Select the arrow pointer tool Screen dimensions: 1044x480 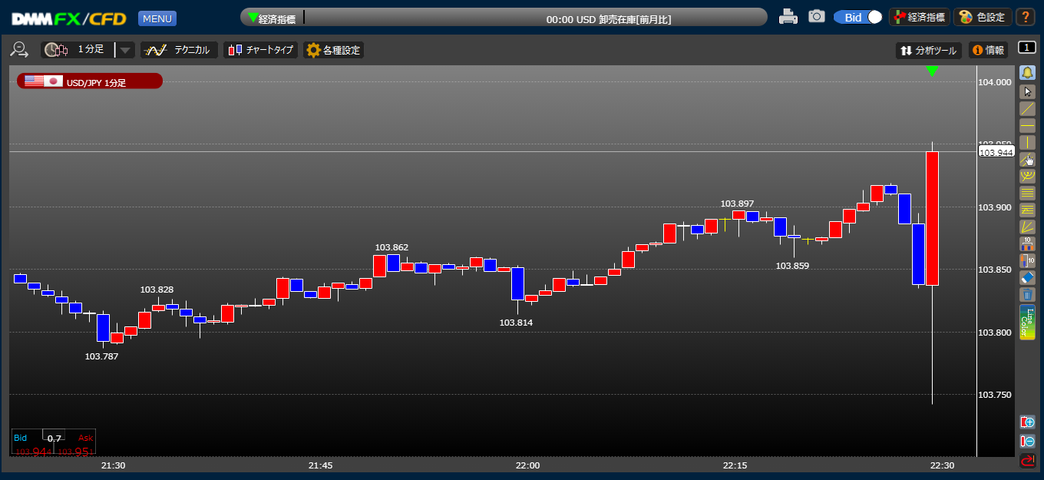1027,91
